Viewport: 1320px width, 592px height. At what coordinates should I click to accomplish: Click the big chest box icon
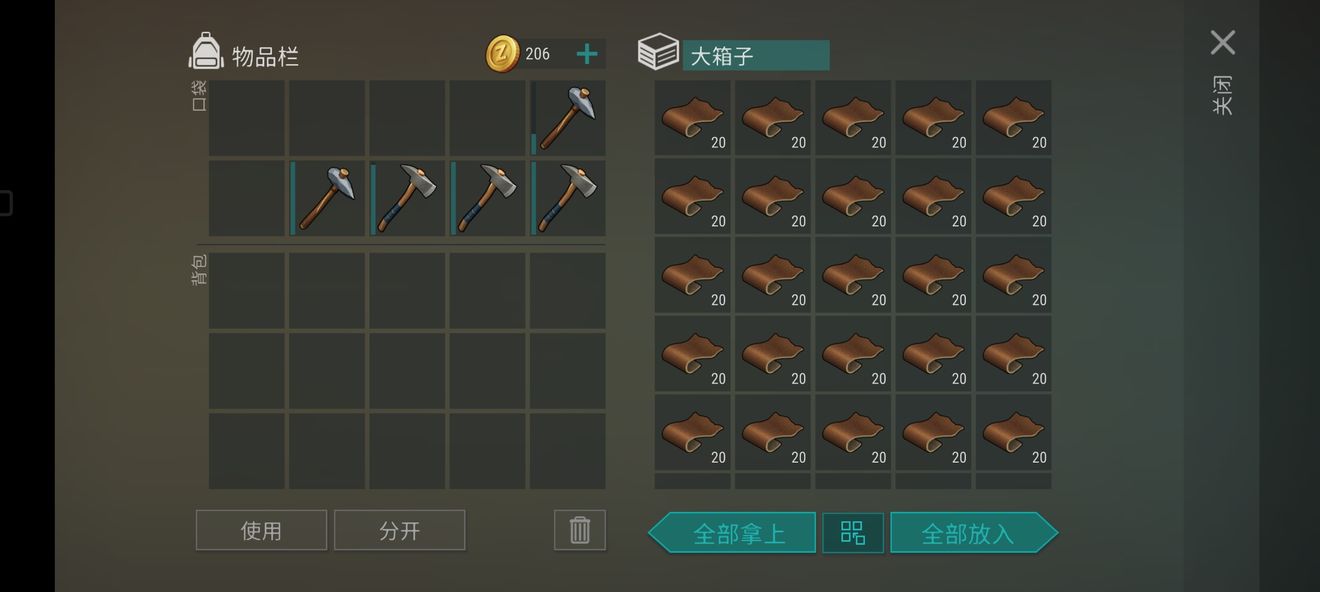click(658, 52)
